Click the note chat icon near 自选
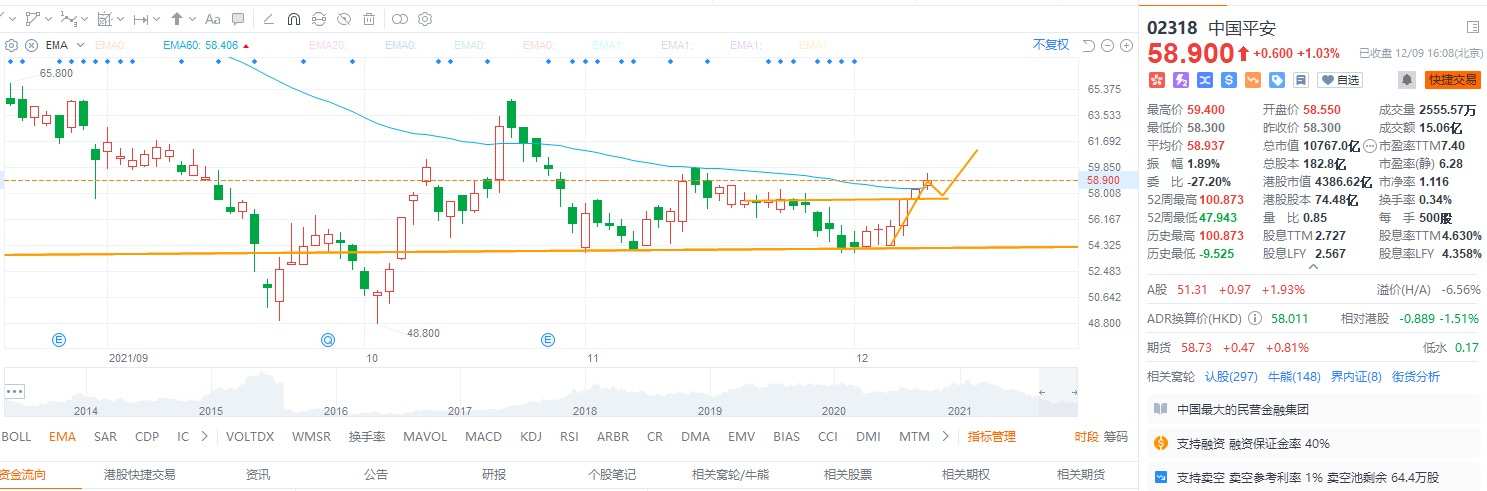 tap(1302, 79)
